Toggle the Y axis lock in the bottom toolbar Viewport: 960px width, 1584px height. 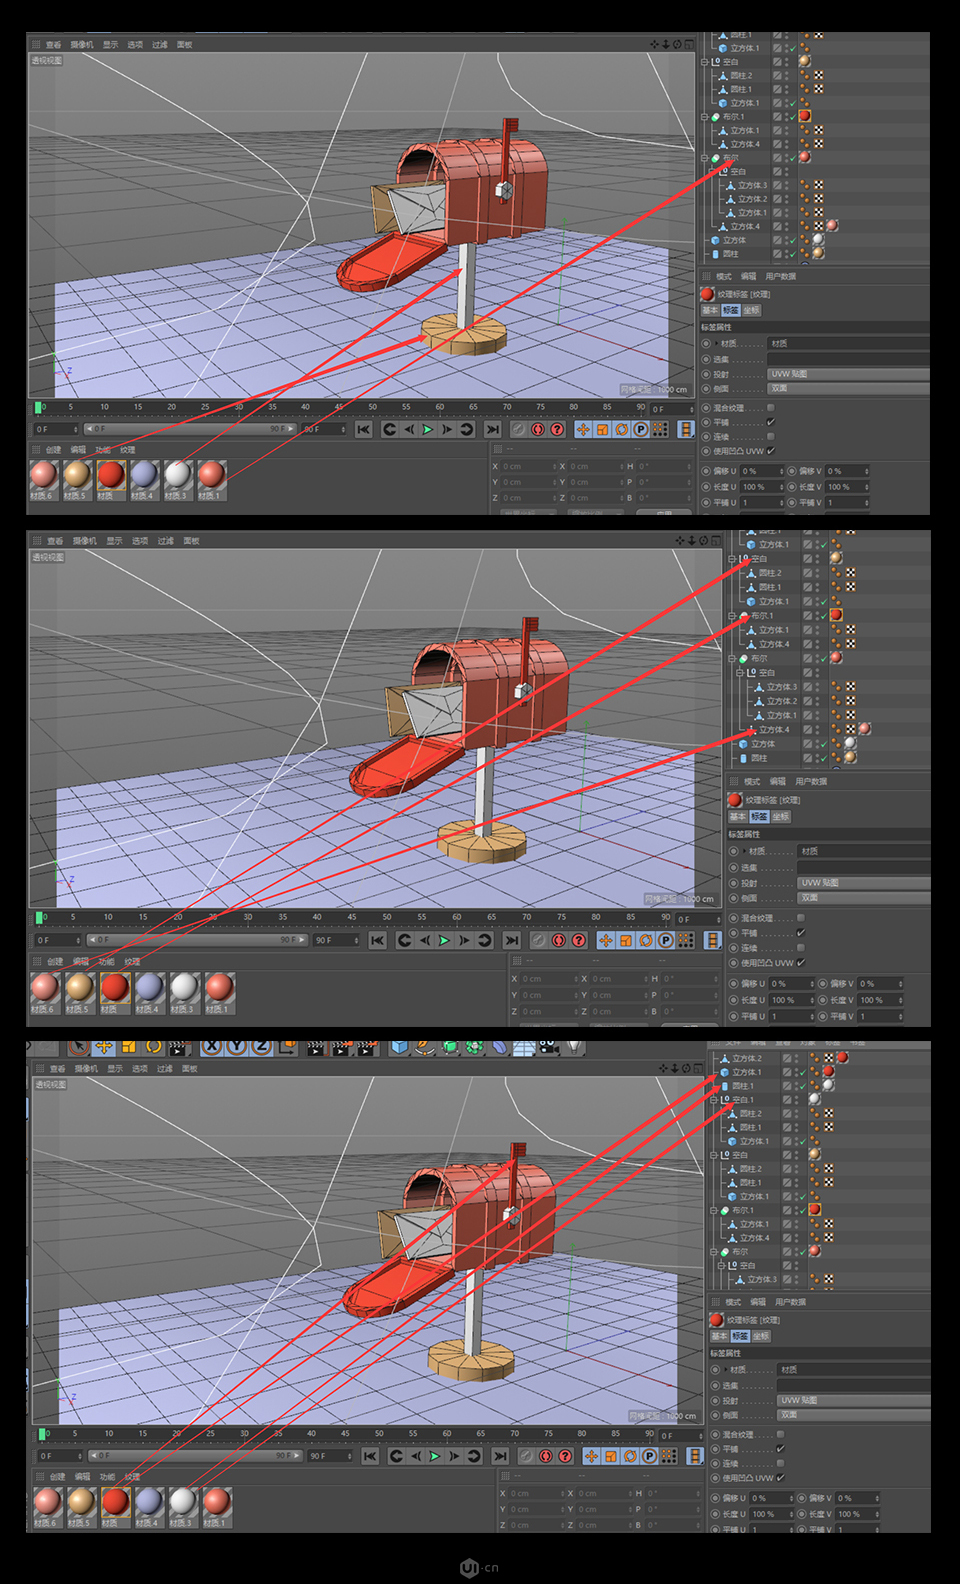tap(236, 1047)
